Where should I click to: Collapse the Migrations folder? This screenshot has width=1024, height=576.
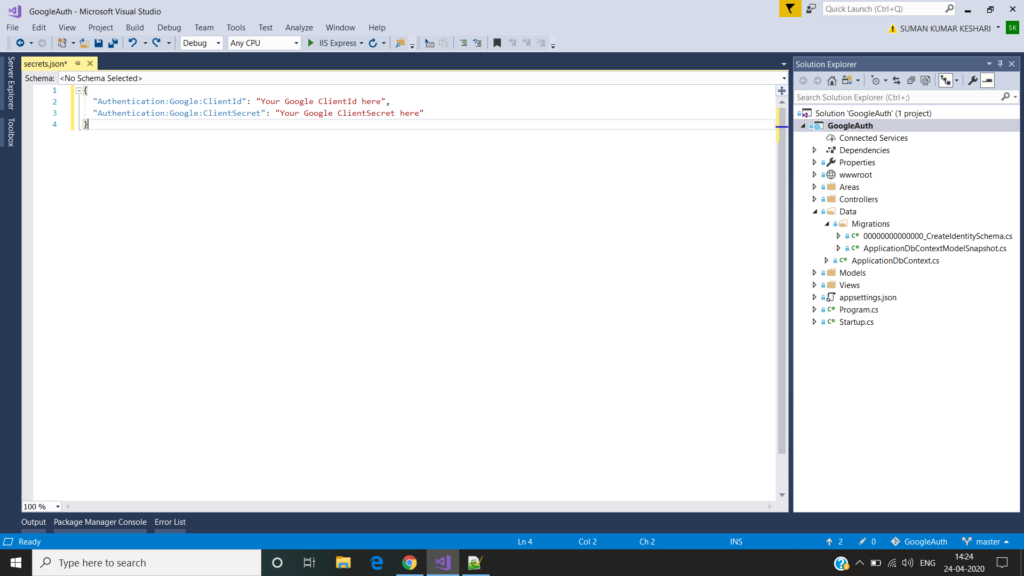827,224
